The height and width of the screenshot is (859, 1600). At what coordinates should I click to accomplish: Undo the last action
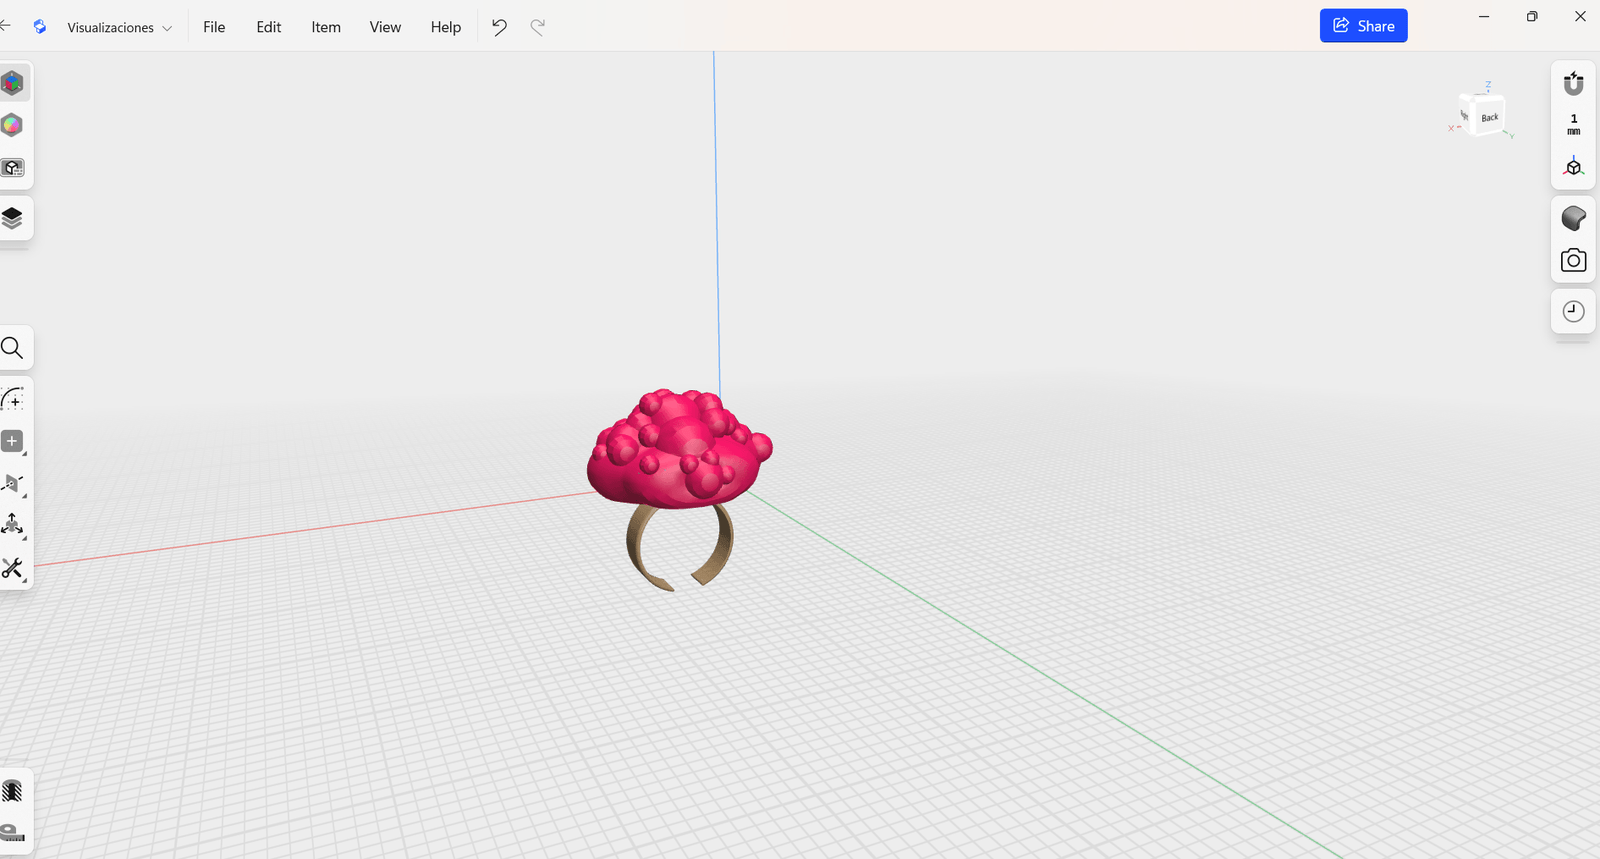(499, 27)
